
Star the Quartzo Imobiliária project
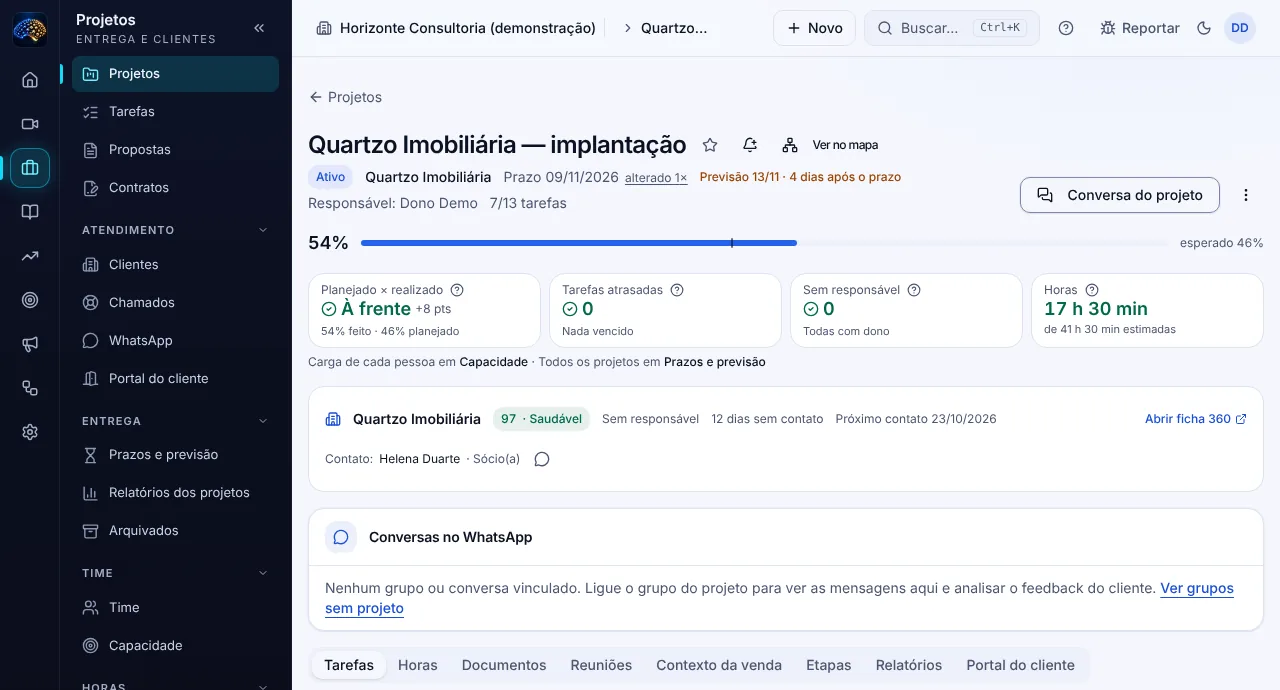tap(710, 145)
